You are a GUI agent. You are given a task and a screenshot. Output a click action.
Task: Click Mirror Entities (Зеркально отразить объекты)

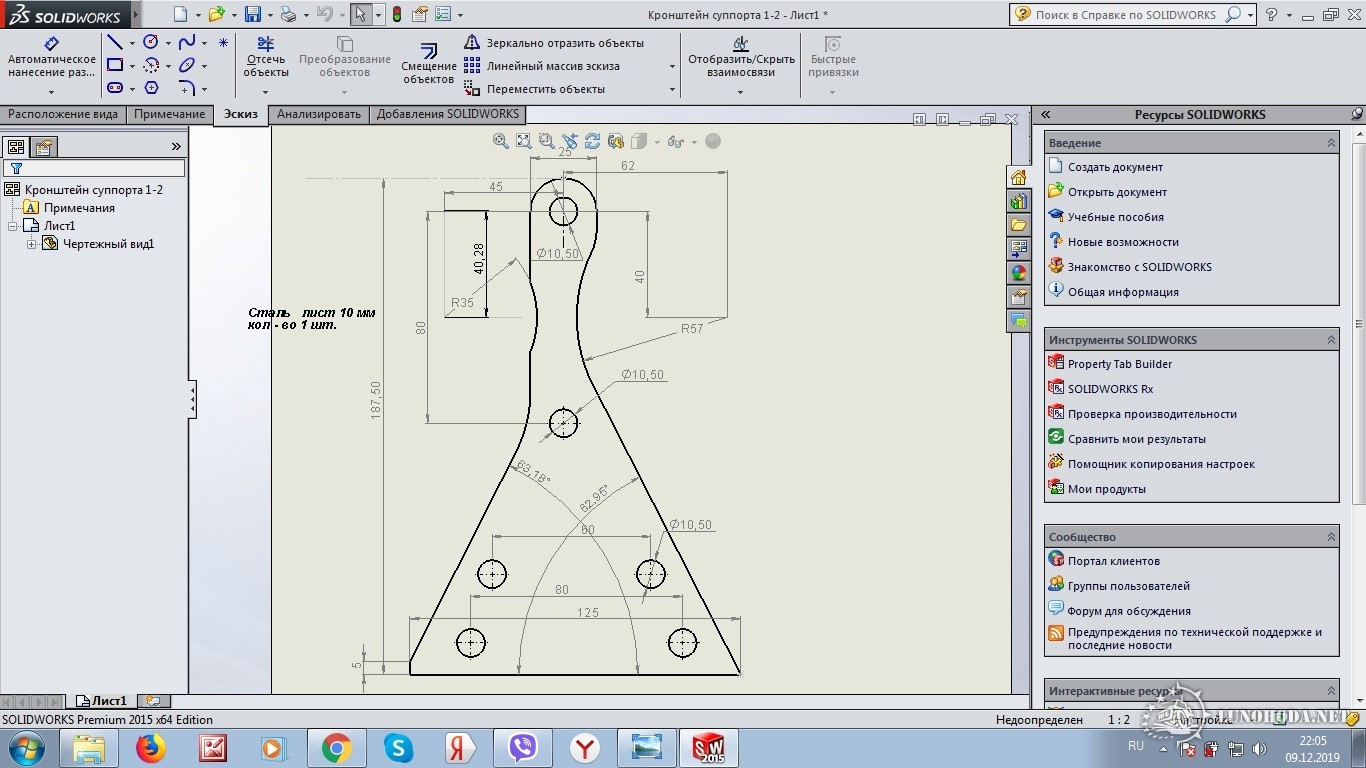[564, 43]
